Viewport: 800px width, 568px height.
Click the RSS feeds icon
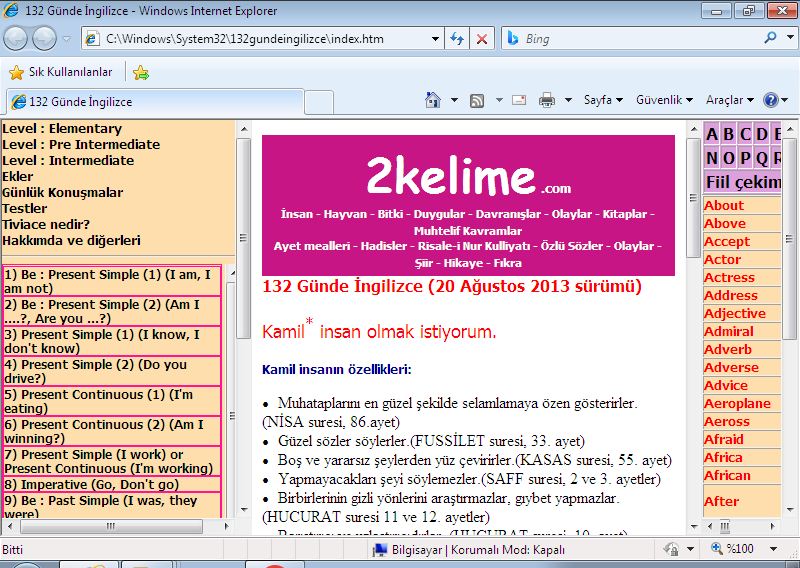click(477, 101)
